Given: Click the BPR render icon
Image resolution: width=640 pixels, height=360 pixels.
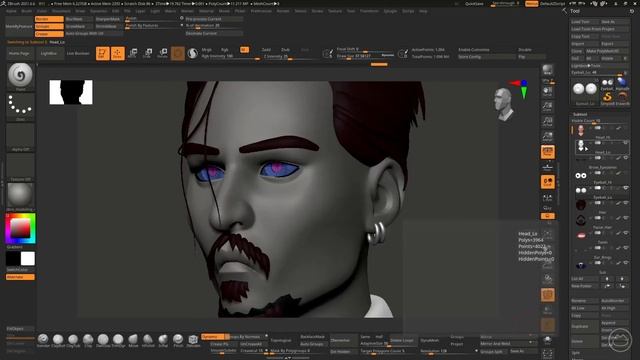Looking at the screenshot, I should pos(547,71).
